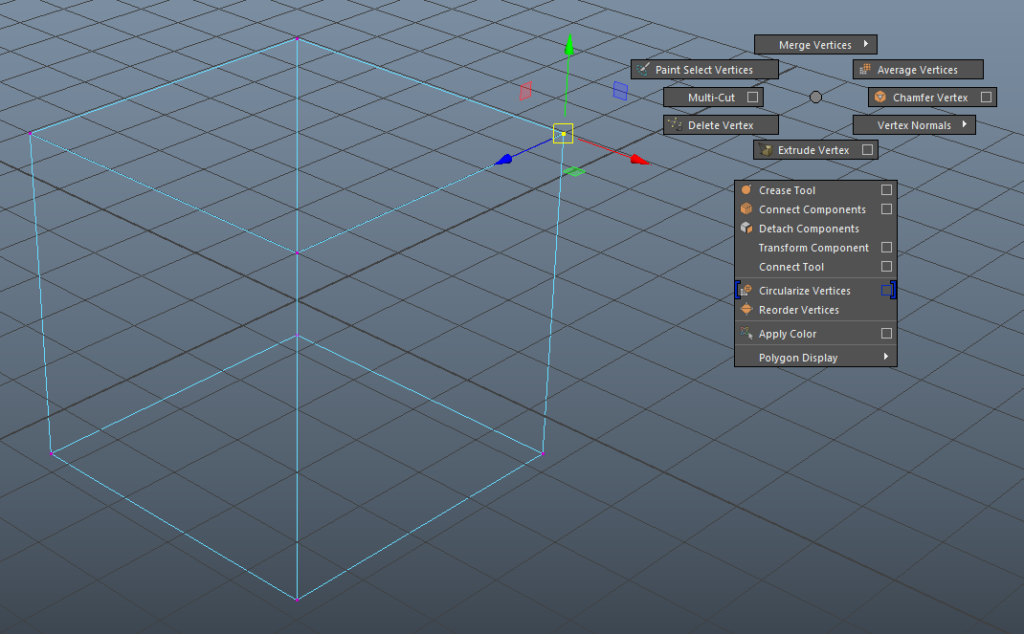Choose Multi-Cut from the marking menu
The width and height of the screenshot is (1024, 634).
pyautogui.click(x=713, y=97)
